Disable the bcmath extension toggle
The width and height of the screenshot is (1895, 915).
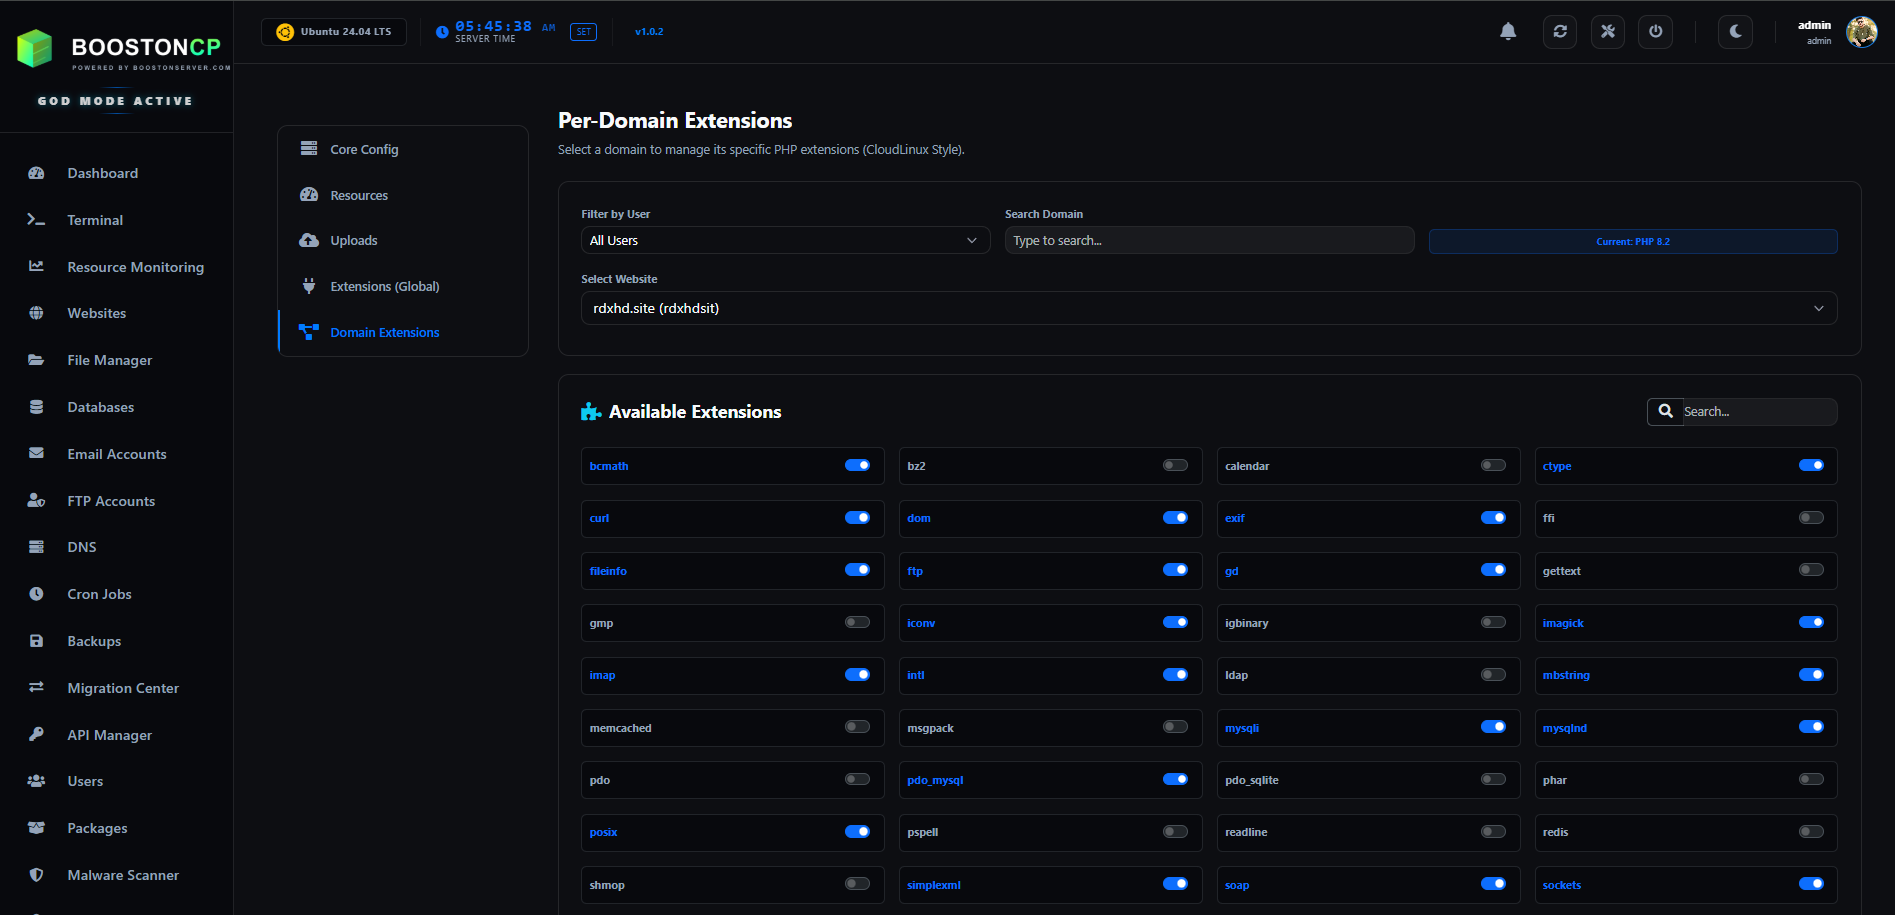[x=857, y=465]
